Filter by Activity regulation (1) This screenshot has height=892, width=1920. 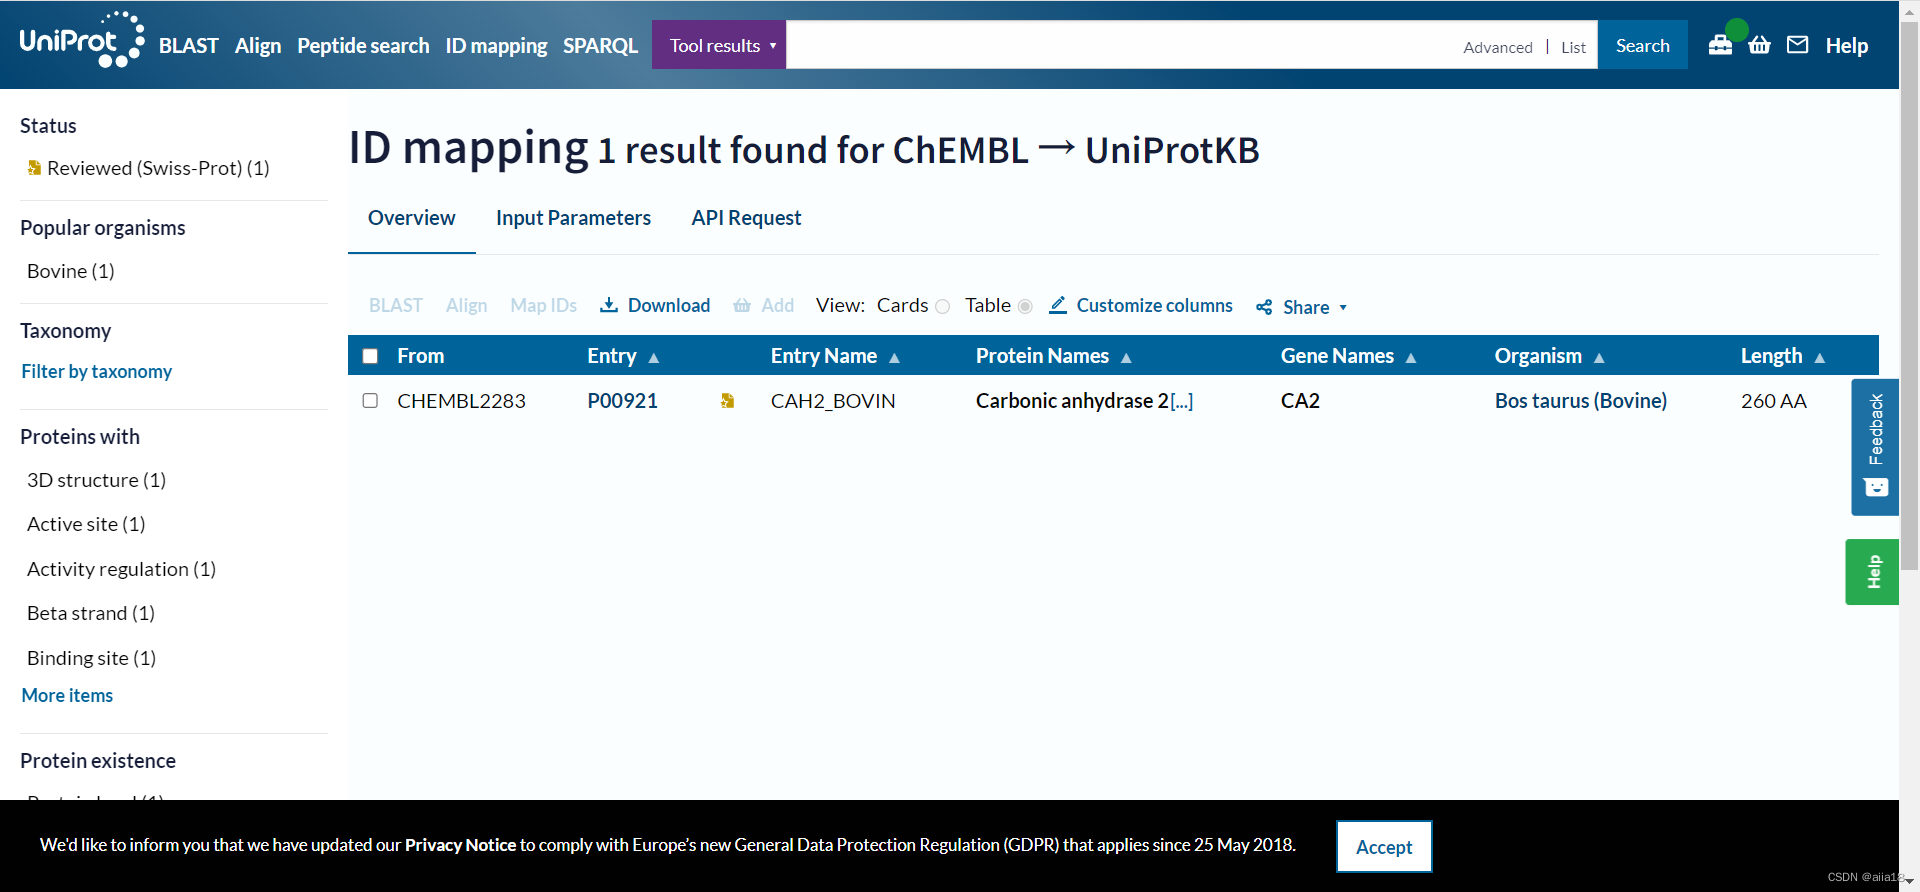[121, 569]
